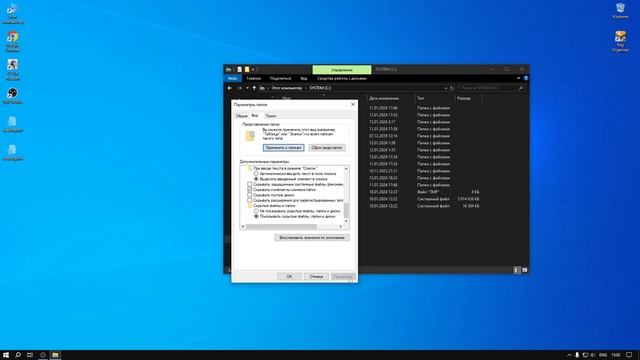Viewport: 640px width, 360px height.
Task: Click the ENG language indicator
Action: (x=603, y=355)
